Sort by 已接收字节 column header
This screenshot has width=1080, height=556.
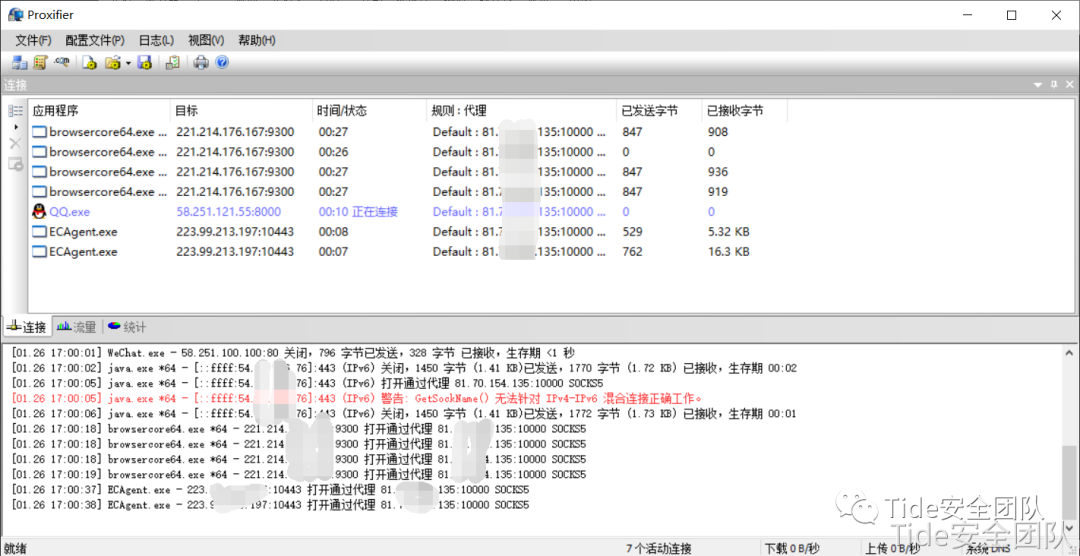(x=745, y=110)
